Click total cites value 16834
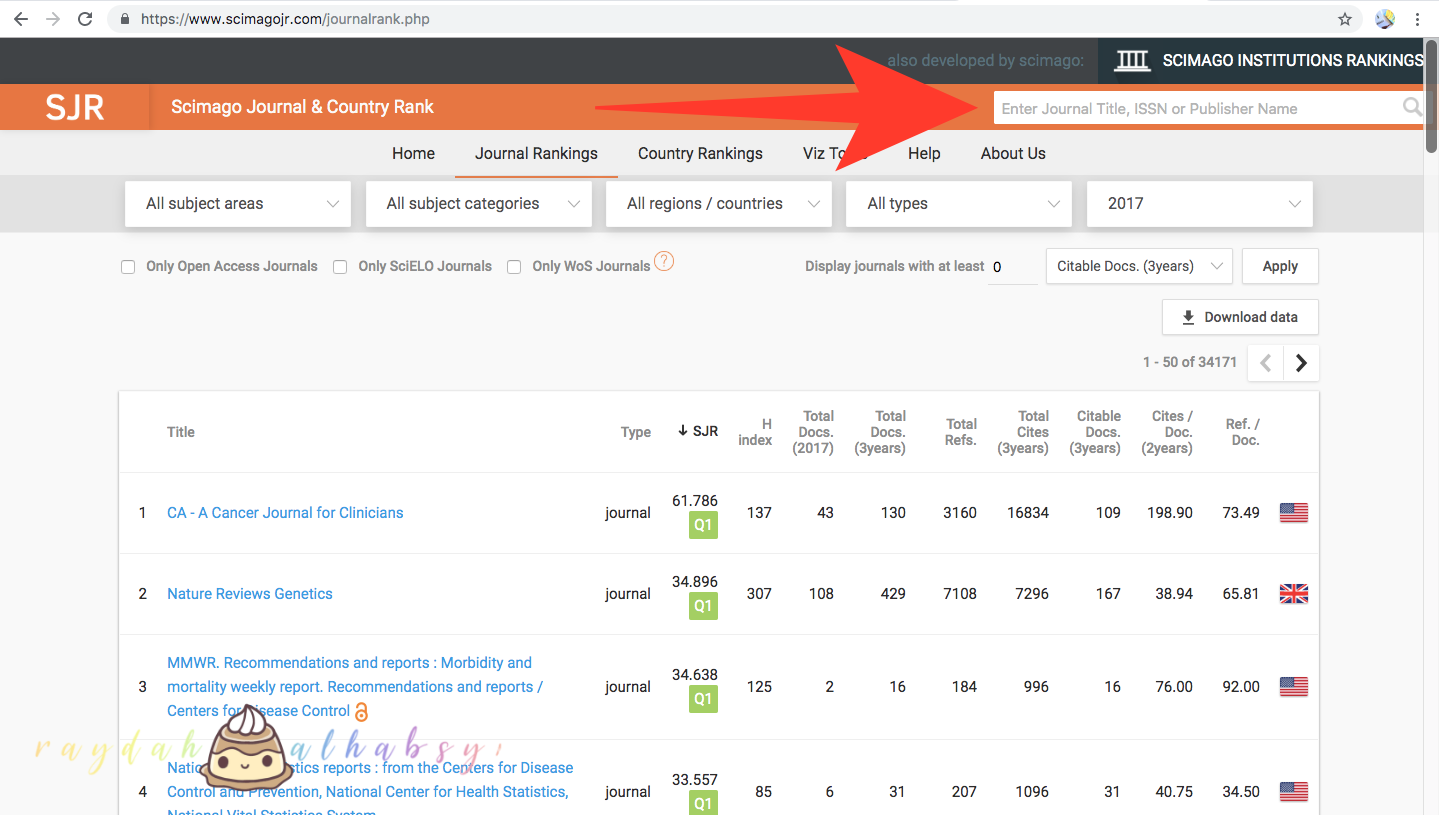 tap(1028, 513)
